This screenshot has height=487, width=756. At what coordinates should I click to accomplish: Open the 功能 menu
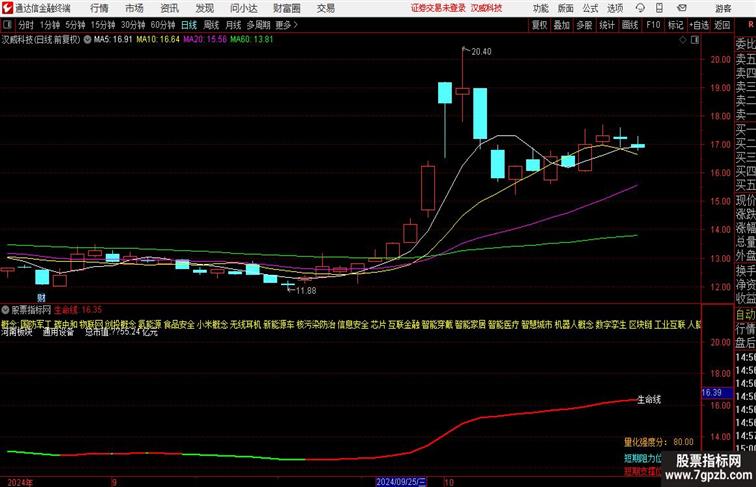[540, 8]
